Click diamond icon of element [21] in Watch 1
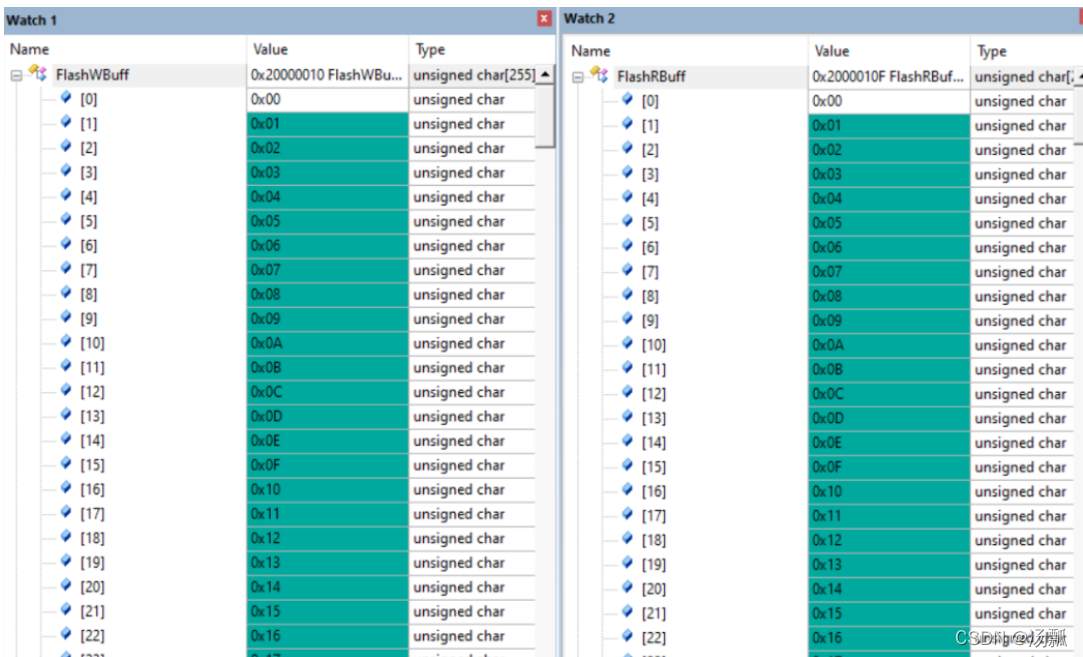This screenshot has height=657, width=1083. pyautogui.click(x=66, y=610)
